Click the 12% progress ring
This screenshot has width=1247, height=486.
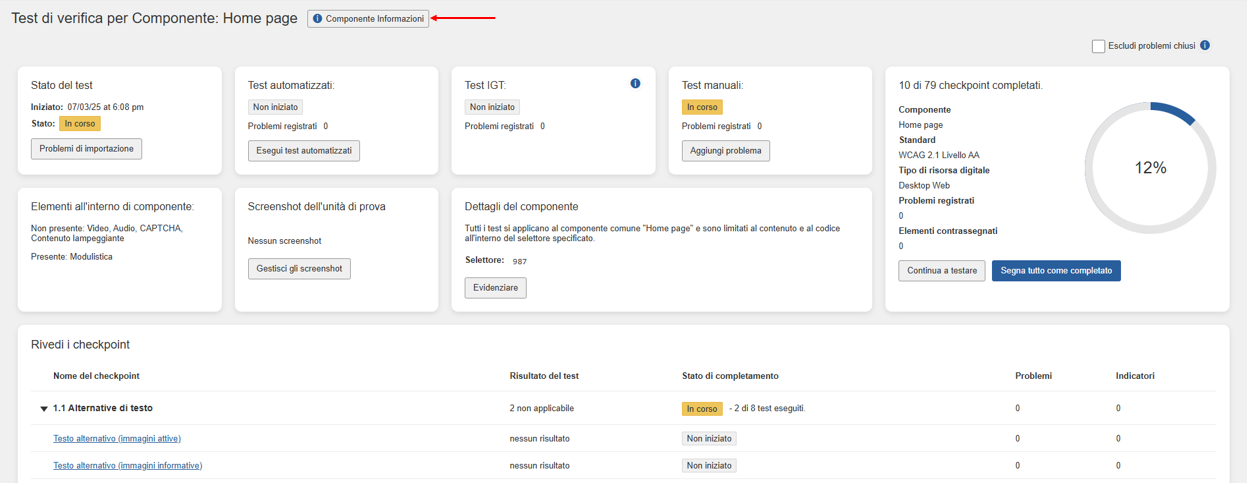click(1150, 168)
